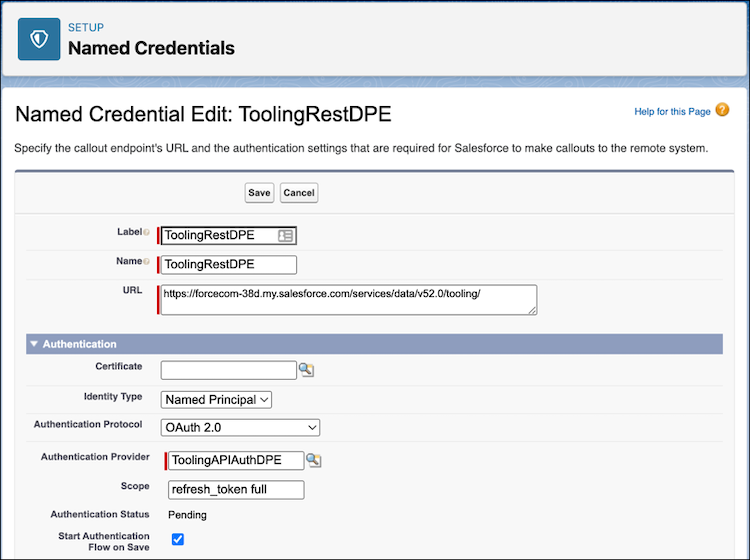Save the named credential
The height and width of the screenshot is (560, 750).
pyautogui.click(x=259, y=193)
